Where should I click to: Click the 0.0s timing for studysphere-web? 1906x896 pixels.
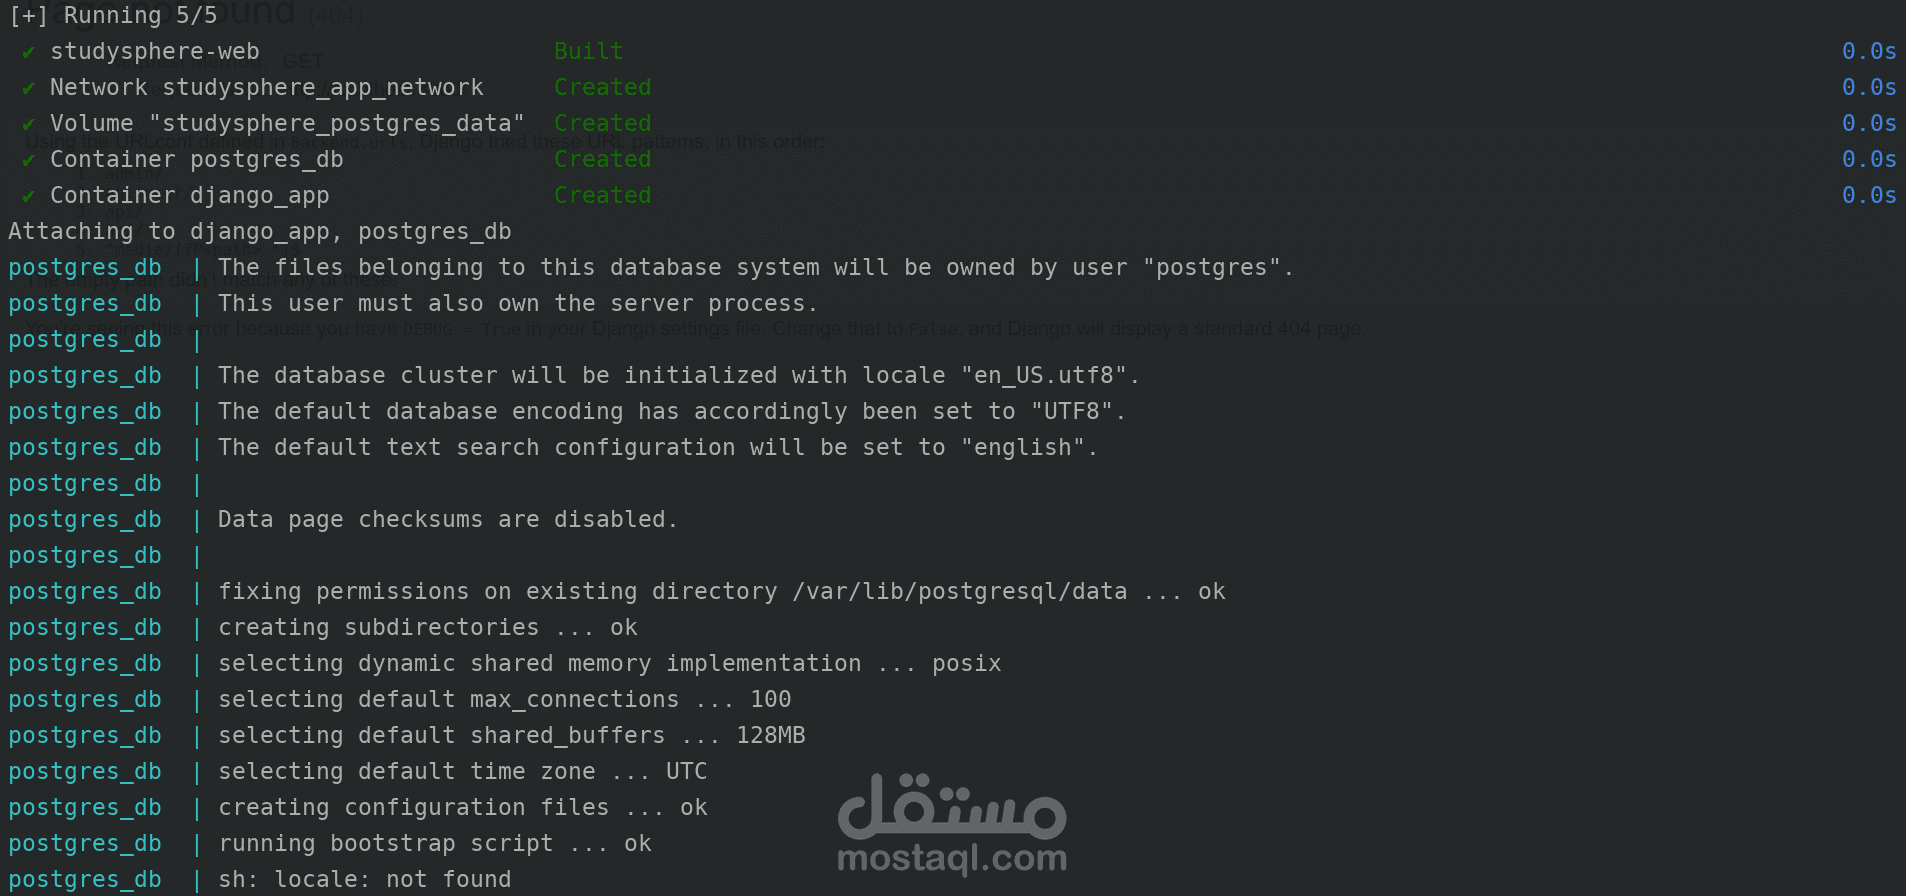(x=1869, y=51)
